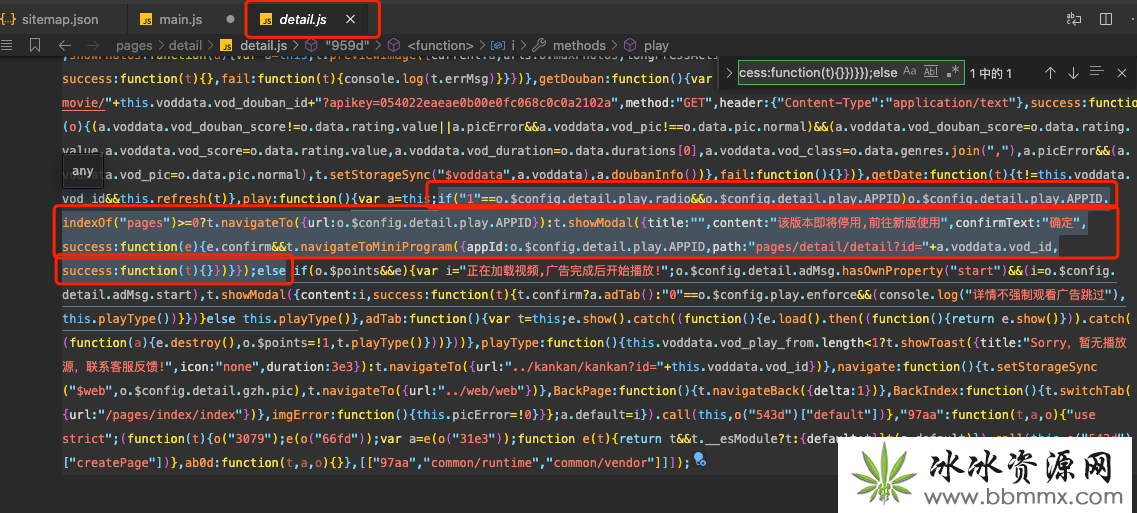Jump to the previous match
Image resolution: width=1137 pixels, height=513 pixels.
pyautogui.click(x=1049, y=73)
